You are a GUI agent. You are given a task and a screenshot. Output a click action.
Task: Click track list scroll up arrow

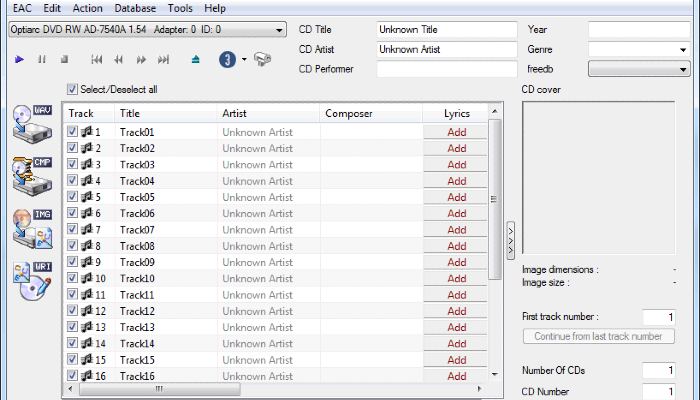[x=494, y=111]
